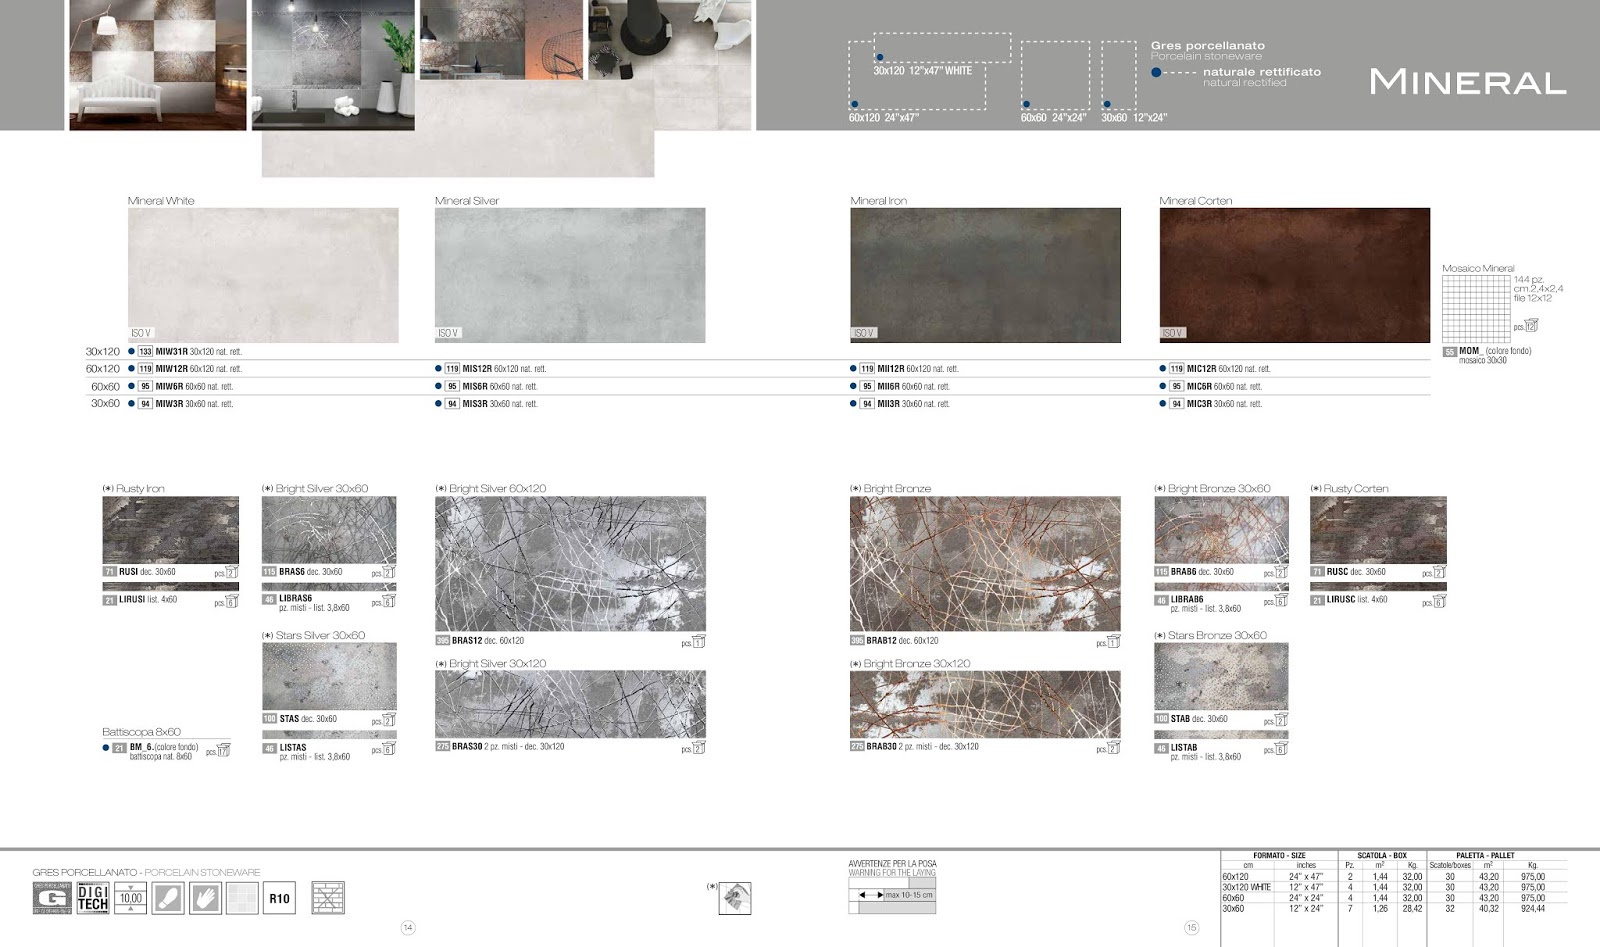Click the BRAS12 dec. 60x120 label
Image resolution: width=1600 pixels, height=947 pixels.
pos(488,641)
